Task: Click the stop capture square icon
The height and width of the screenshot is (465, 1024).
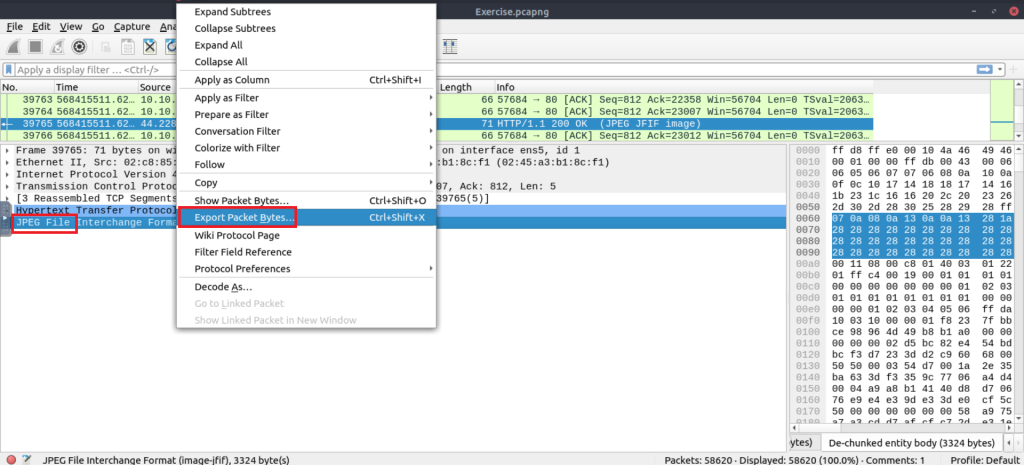Action: click(35, 47)
